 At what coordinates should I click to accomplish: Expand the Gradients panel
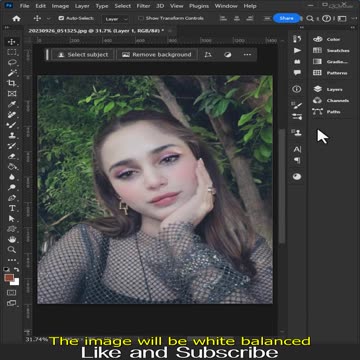coord(331,62)
